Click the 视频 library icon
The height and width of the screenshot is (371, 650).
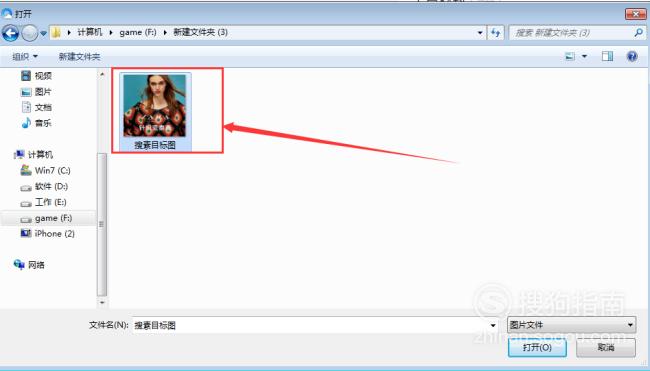coord(26,75)
